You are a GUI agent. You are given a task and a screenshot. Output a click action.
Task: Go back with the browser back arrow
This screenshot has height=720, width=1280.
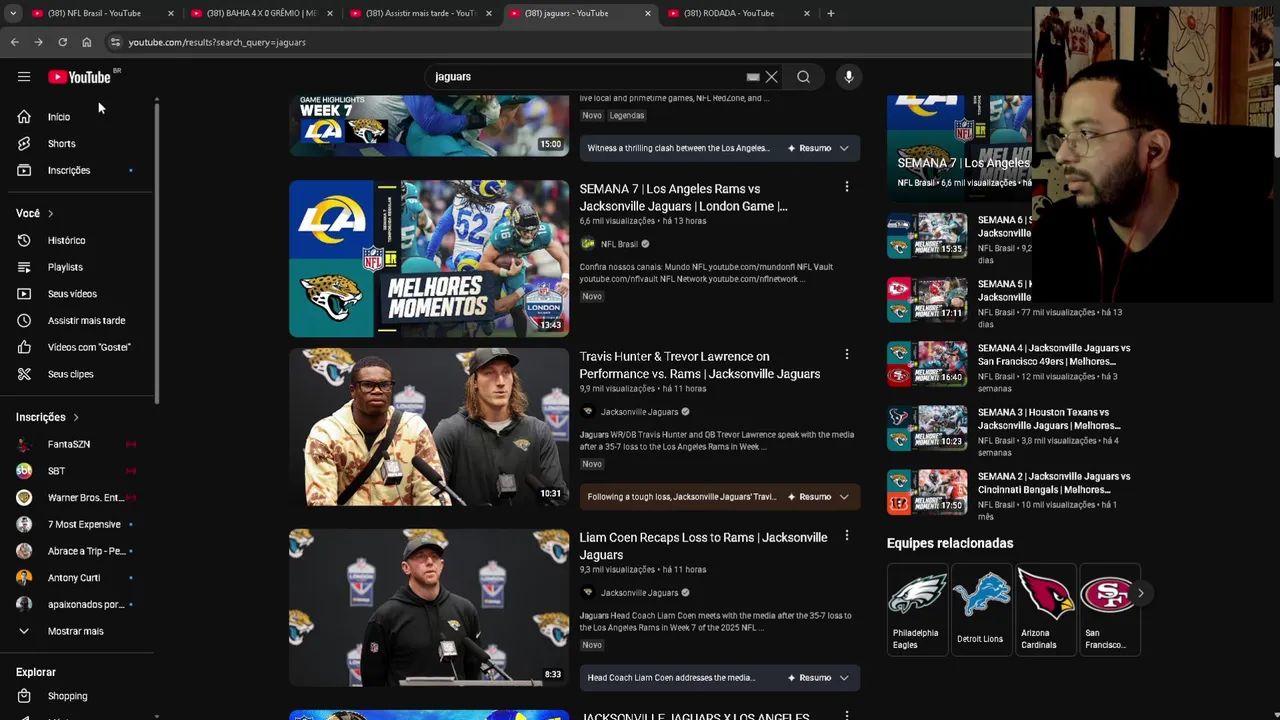tap(14, 42)
